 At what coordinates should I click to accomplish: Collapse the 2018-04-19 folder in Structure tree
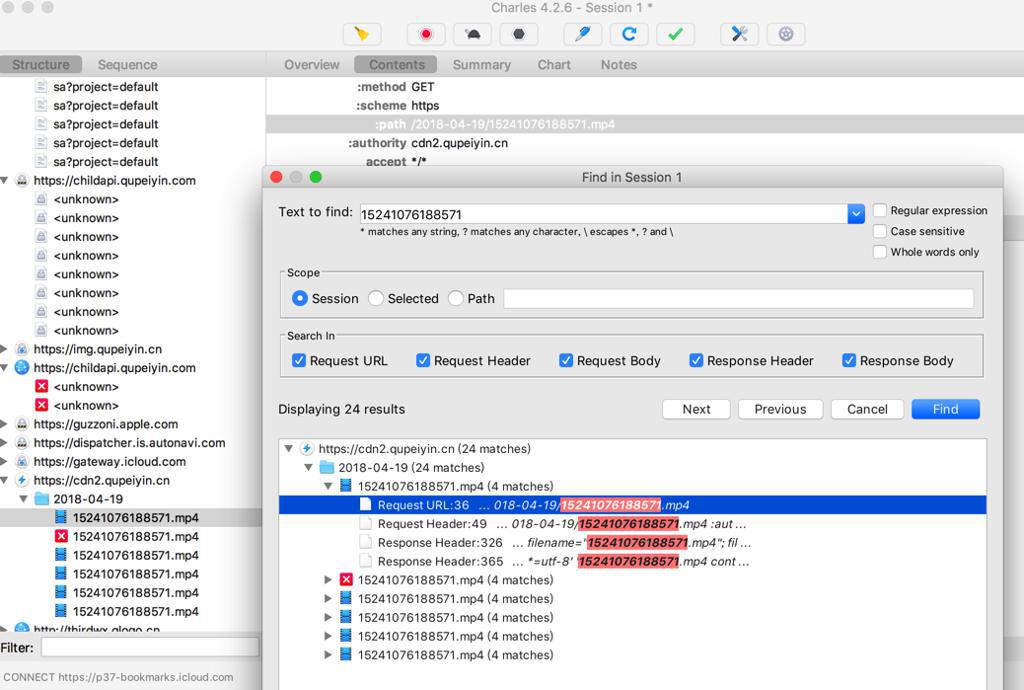[x=24, y=499]
